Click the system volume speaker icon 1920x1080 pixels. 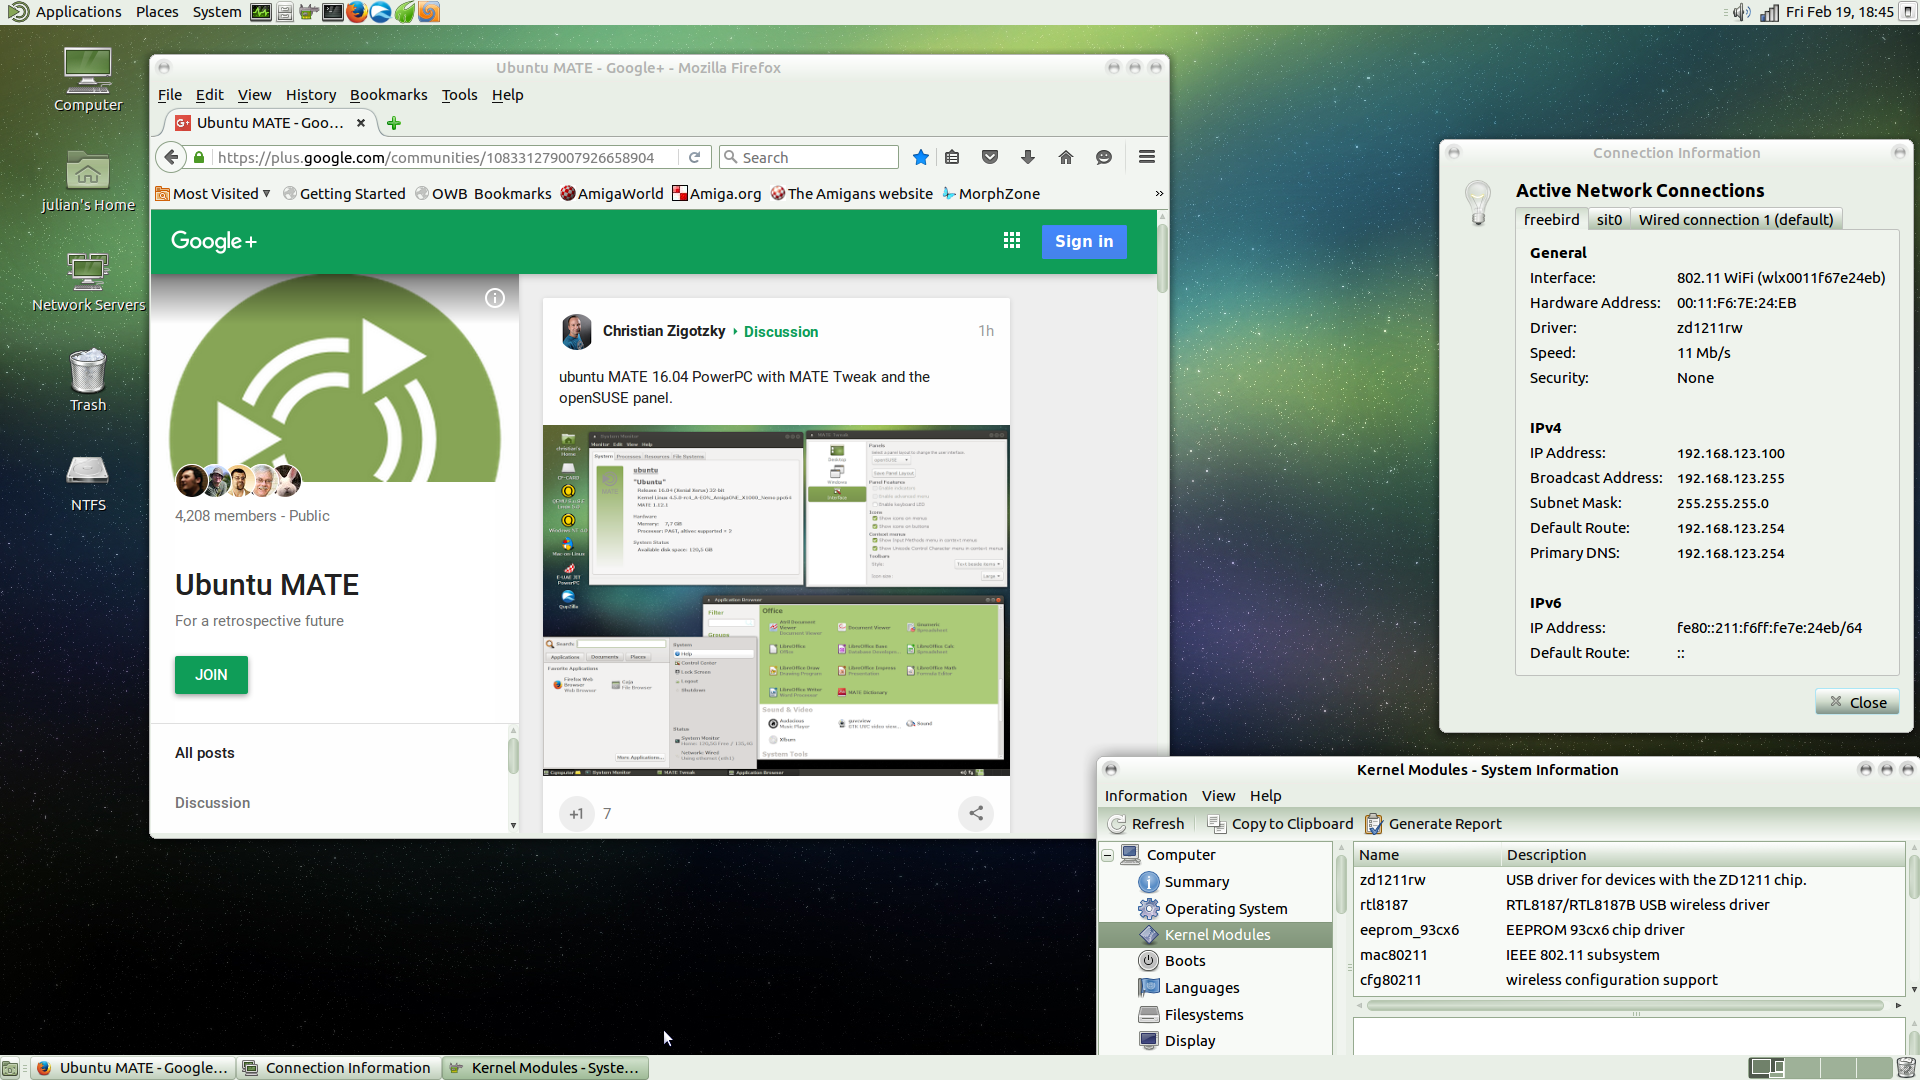pos(1741,12)
